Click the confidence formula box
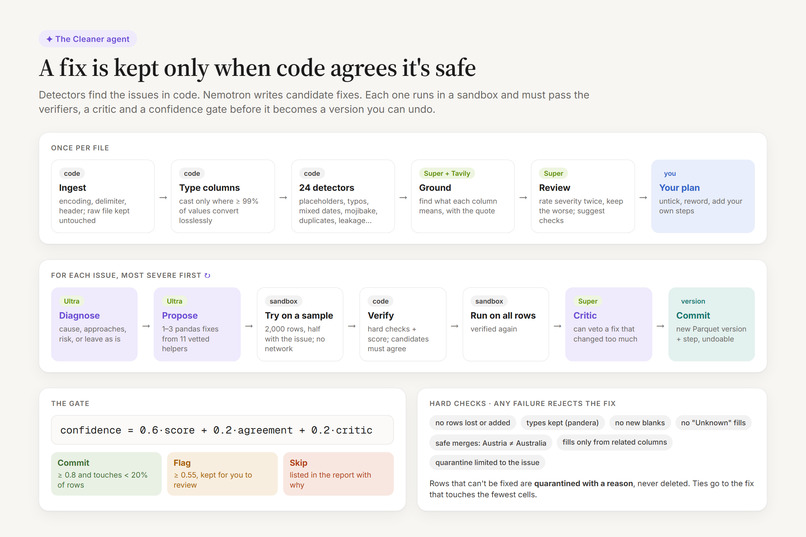 click(x=222, y=430)
